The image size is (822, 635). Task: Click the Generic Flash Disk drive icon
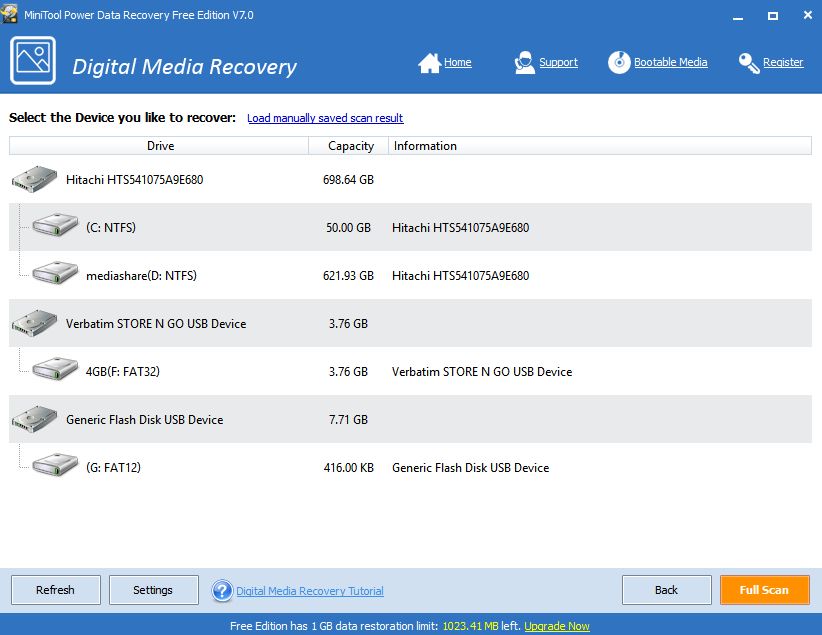(x=35, y=420)
